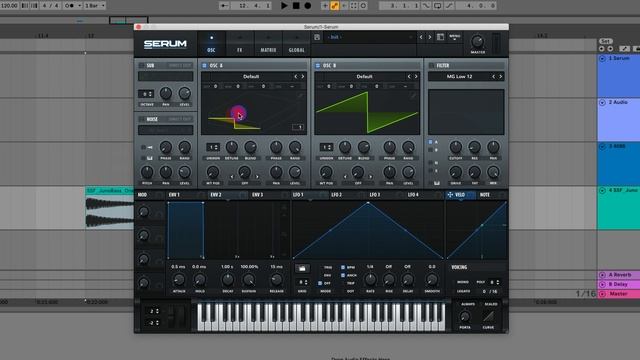Click the OSC B unison stepper
The image size is (640, 360).
point(326,147)
